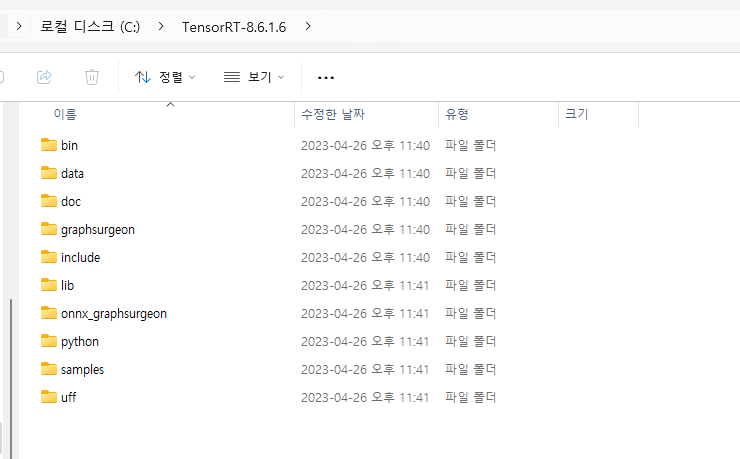
Task: Click the Delete trash can icon
Action: (x=92, y=76)
